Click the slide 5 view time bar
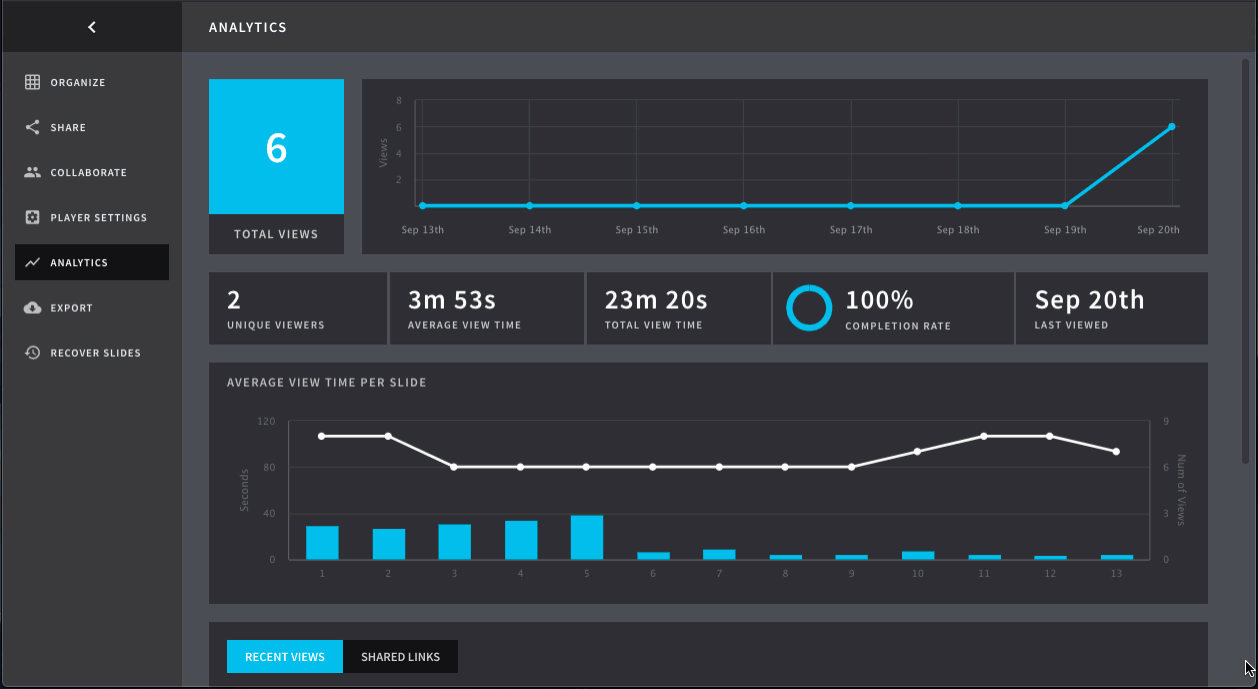The height and width of the screenshot is (689, 1258). (x=587, y=538)
